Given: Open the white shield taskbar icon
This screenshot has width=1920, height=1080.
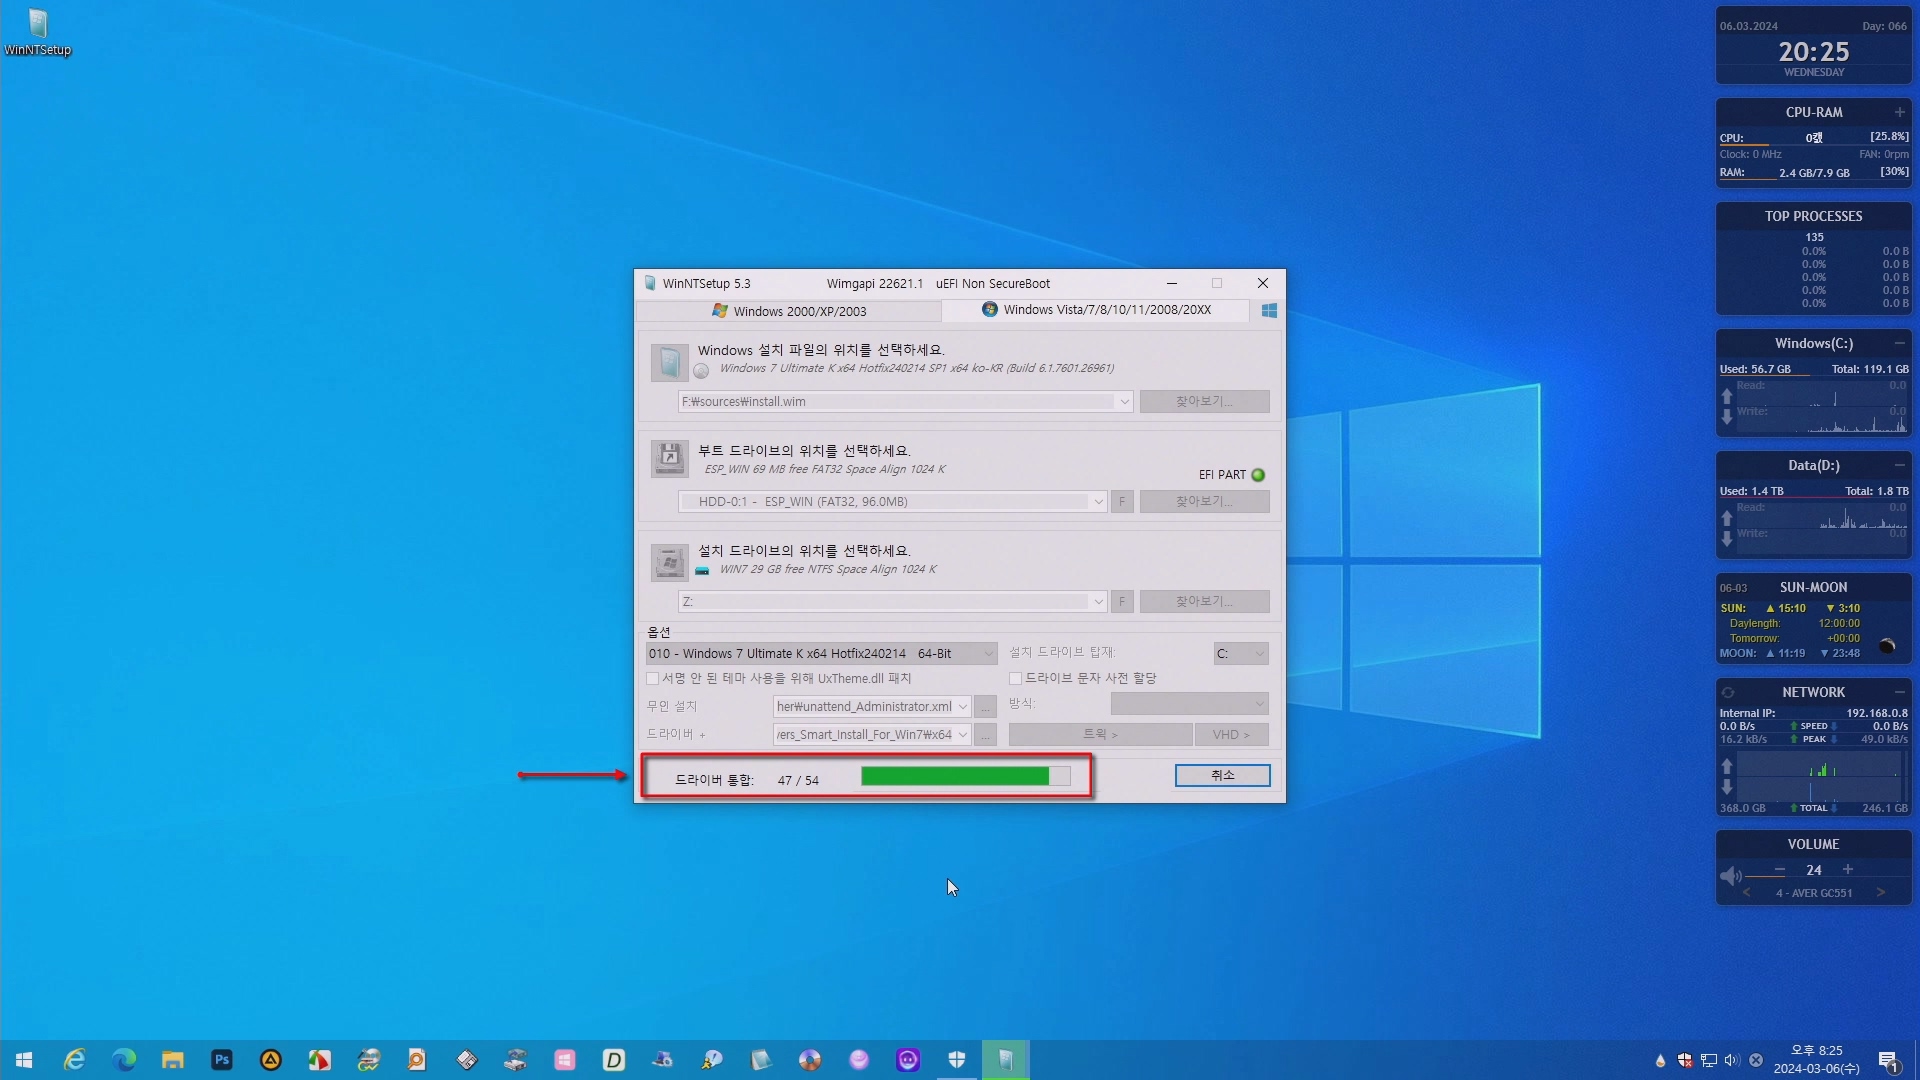Looking at the screenshot, I should (956, 1060).
